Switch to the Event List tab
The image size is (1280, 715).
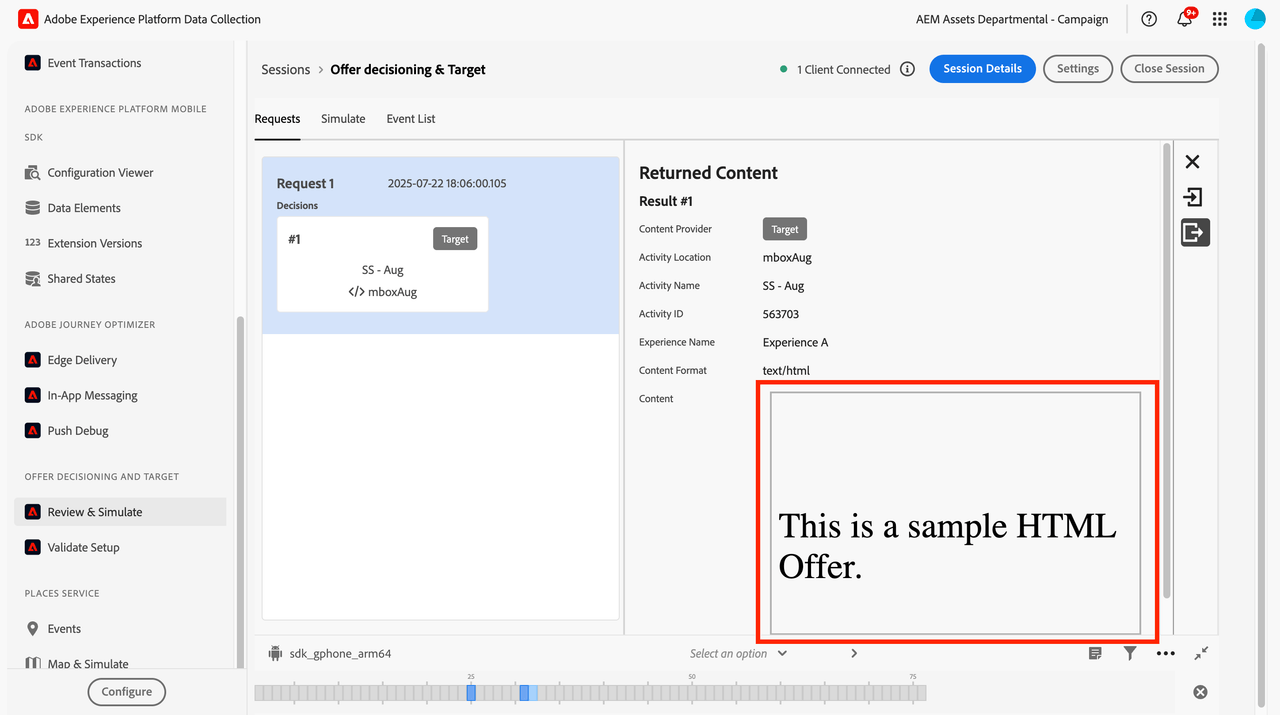coord(411,119)
